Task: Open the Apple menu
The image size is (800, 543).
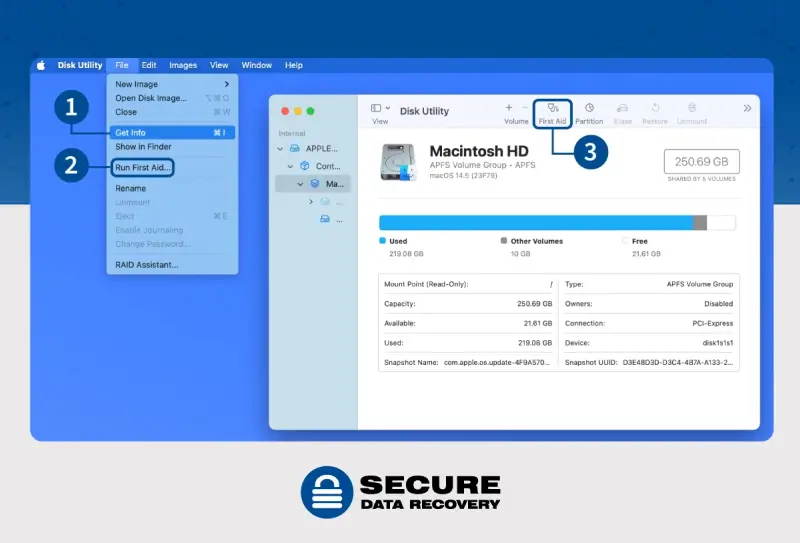Action: pos(41,65)
